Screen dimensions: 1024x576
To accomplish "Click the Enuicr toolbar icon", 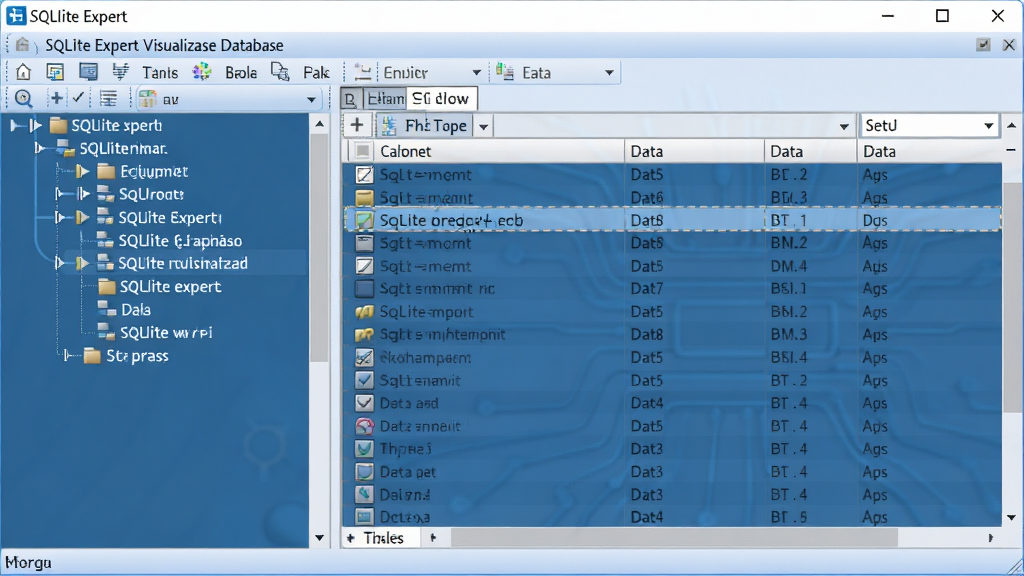I will pyautogui.click(x=362, y=72).
